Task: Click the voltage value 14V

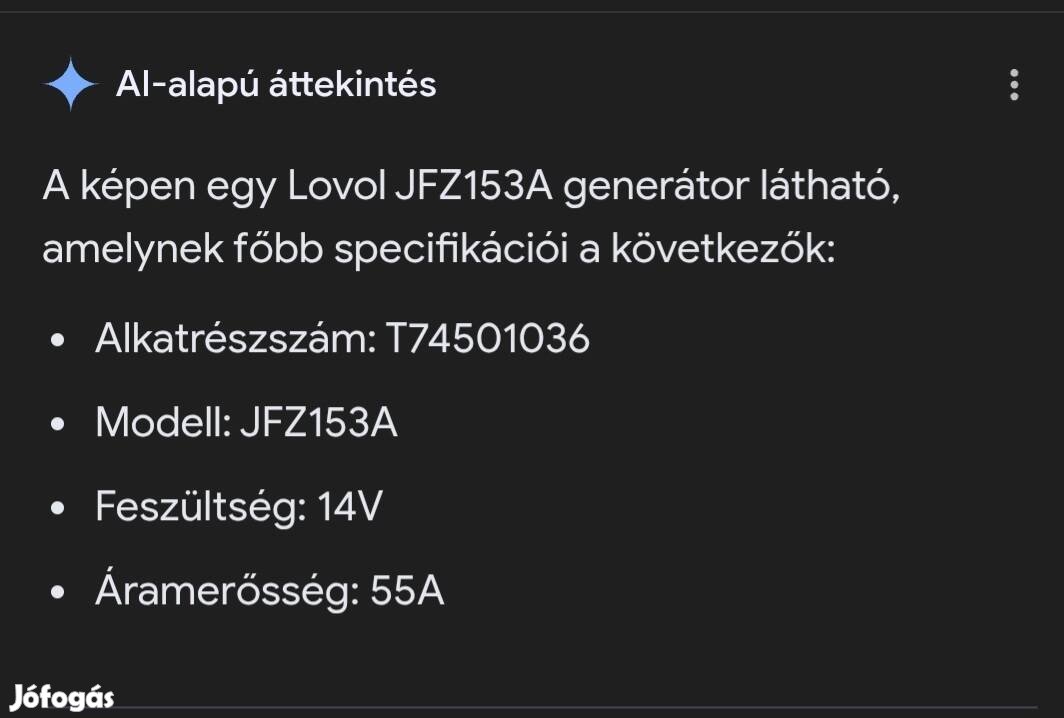Action: coord(349,508)
